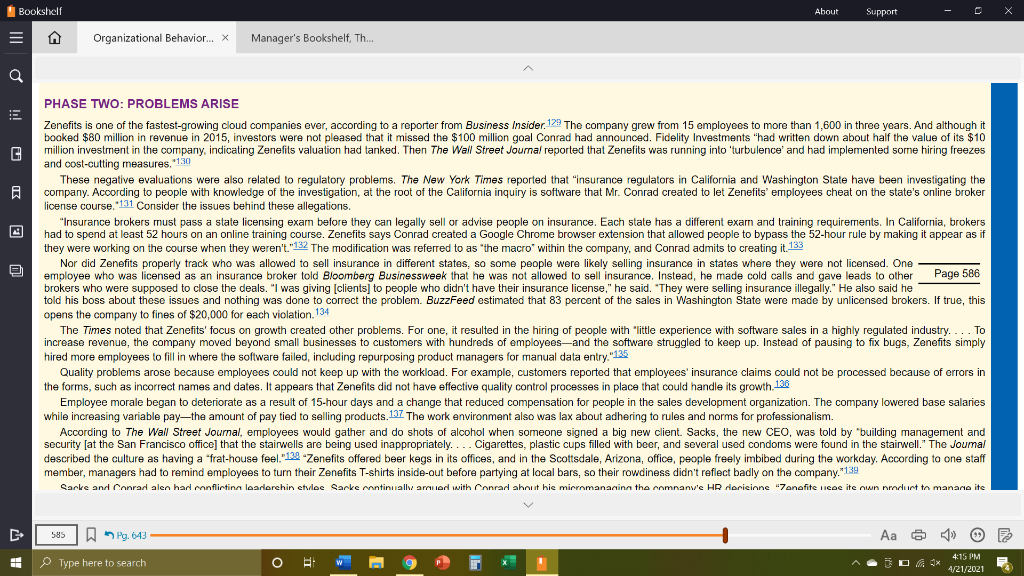The width and height of the screenshot is (1024, 576).
Task: Click the page number field showing 585
Action: [x=57, y=535]
